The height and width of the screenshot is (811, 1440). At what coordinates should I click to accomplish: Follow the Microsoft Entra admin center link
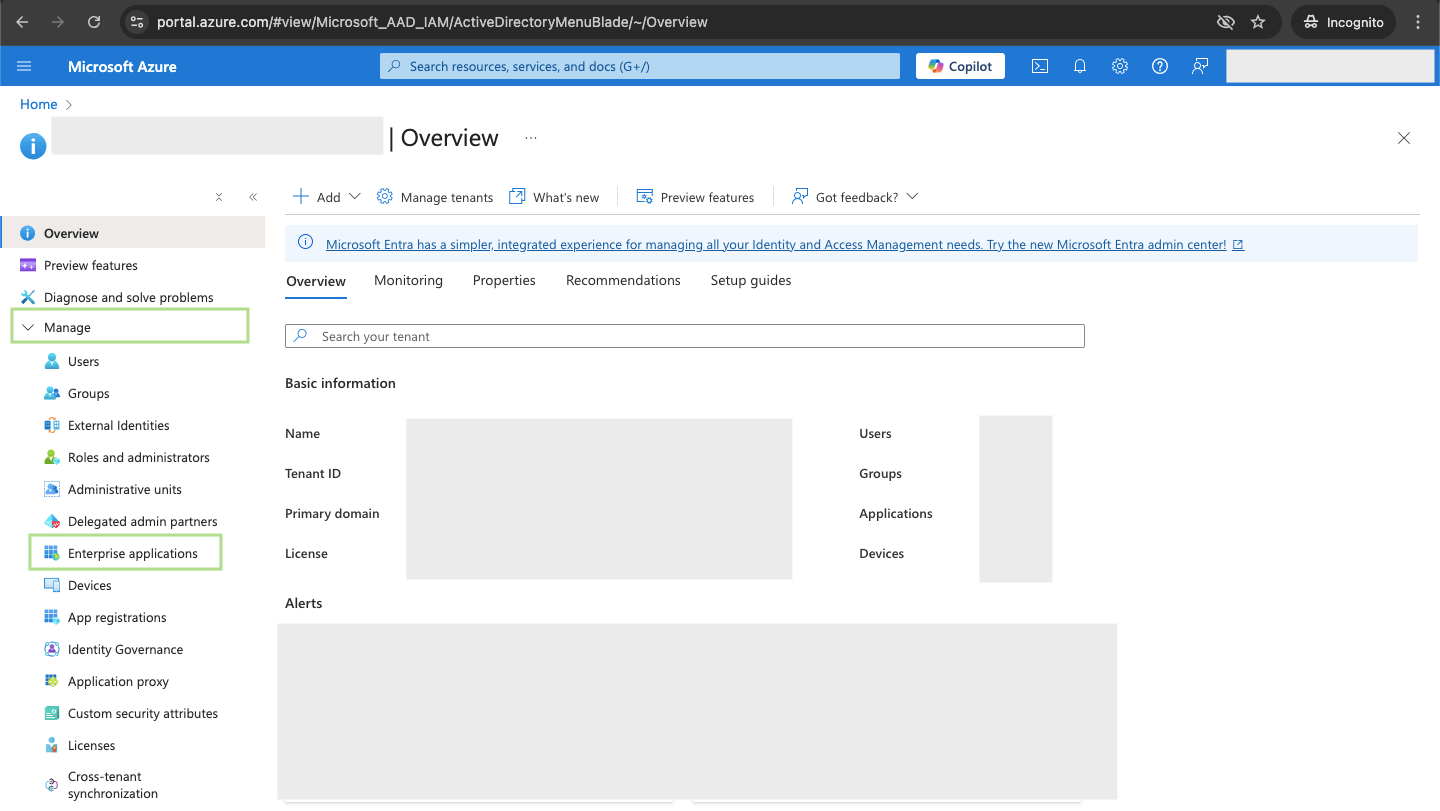(775, 244)
